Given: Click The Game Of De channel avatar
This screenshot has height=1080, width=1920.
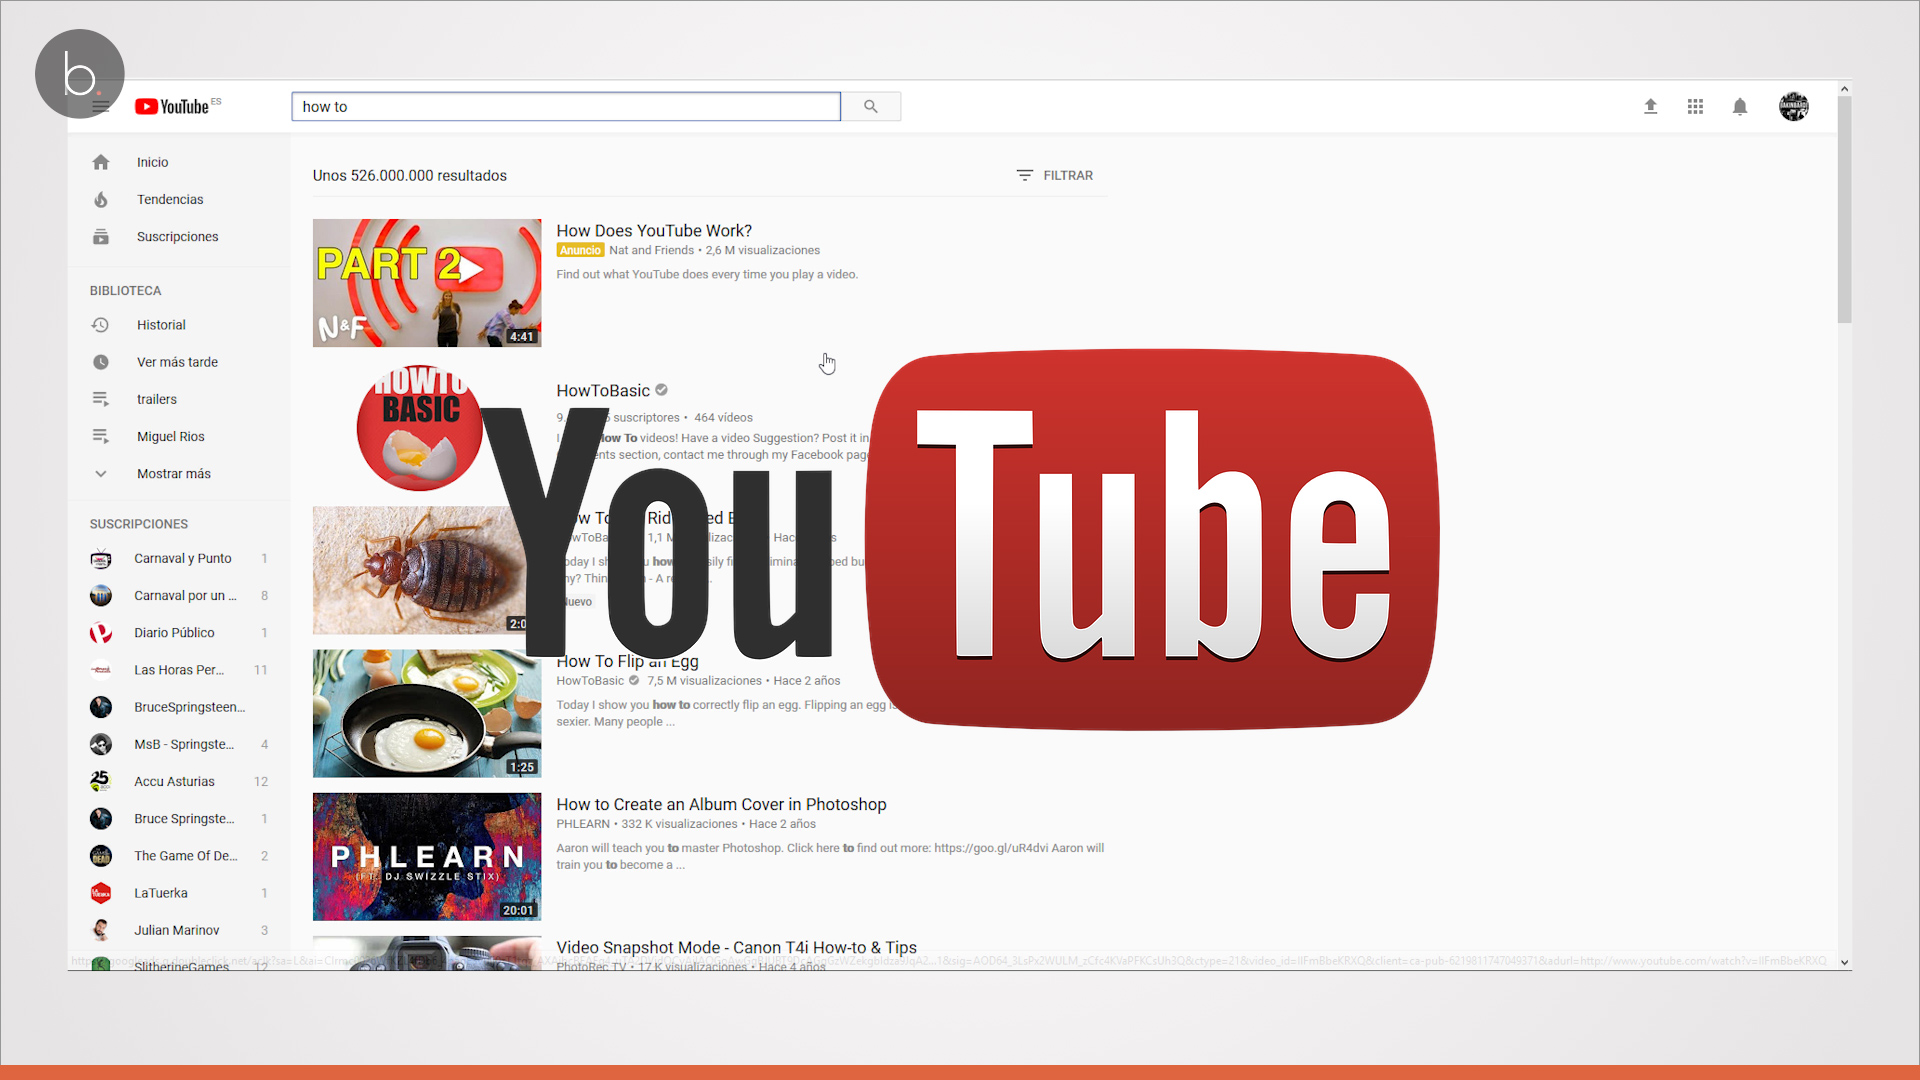Looking at the screenshot, I should pyautogui.click(x=101, y=856).
